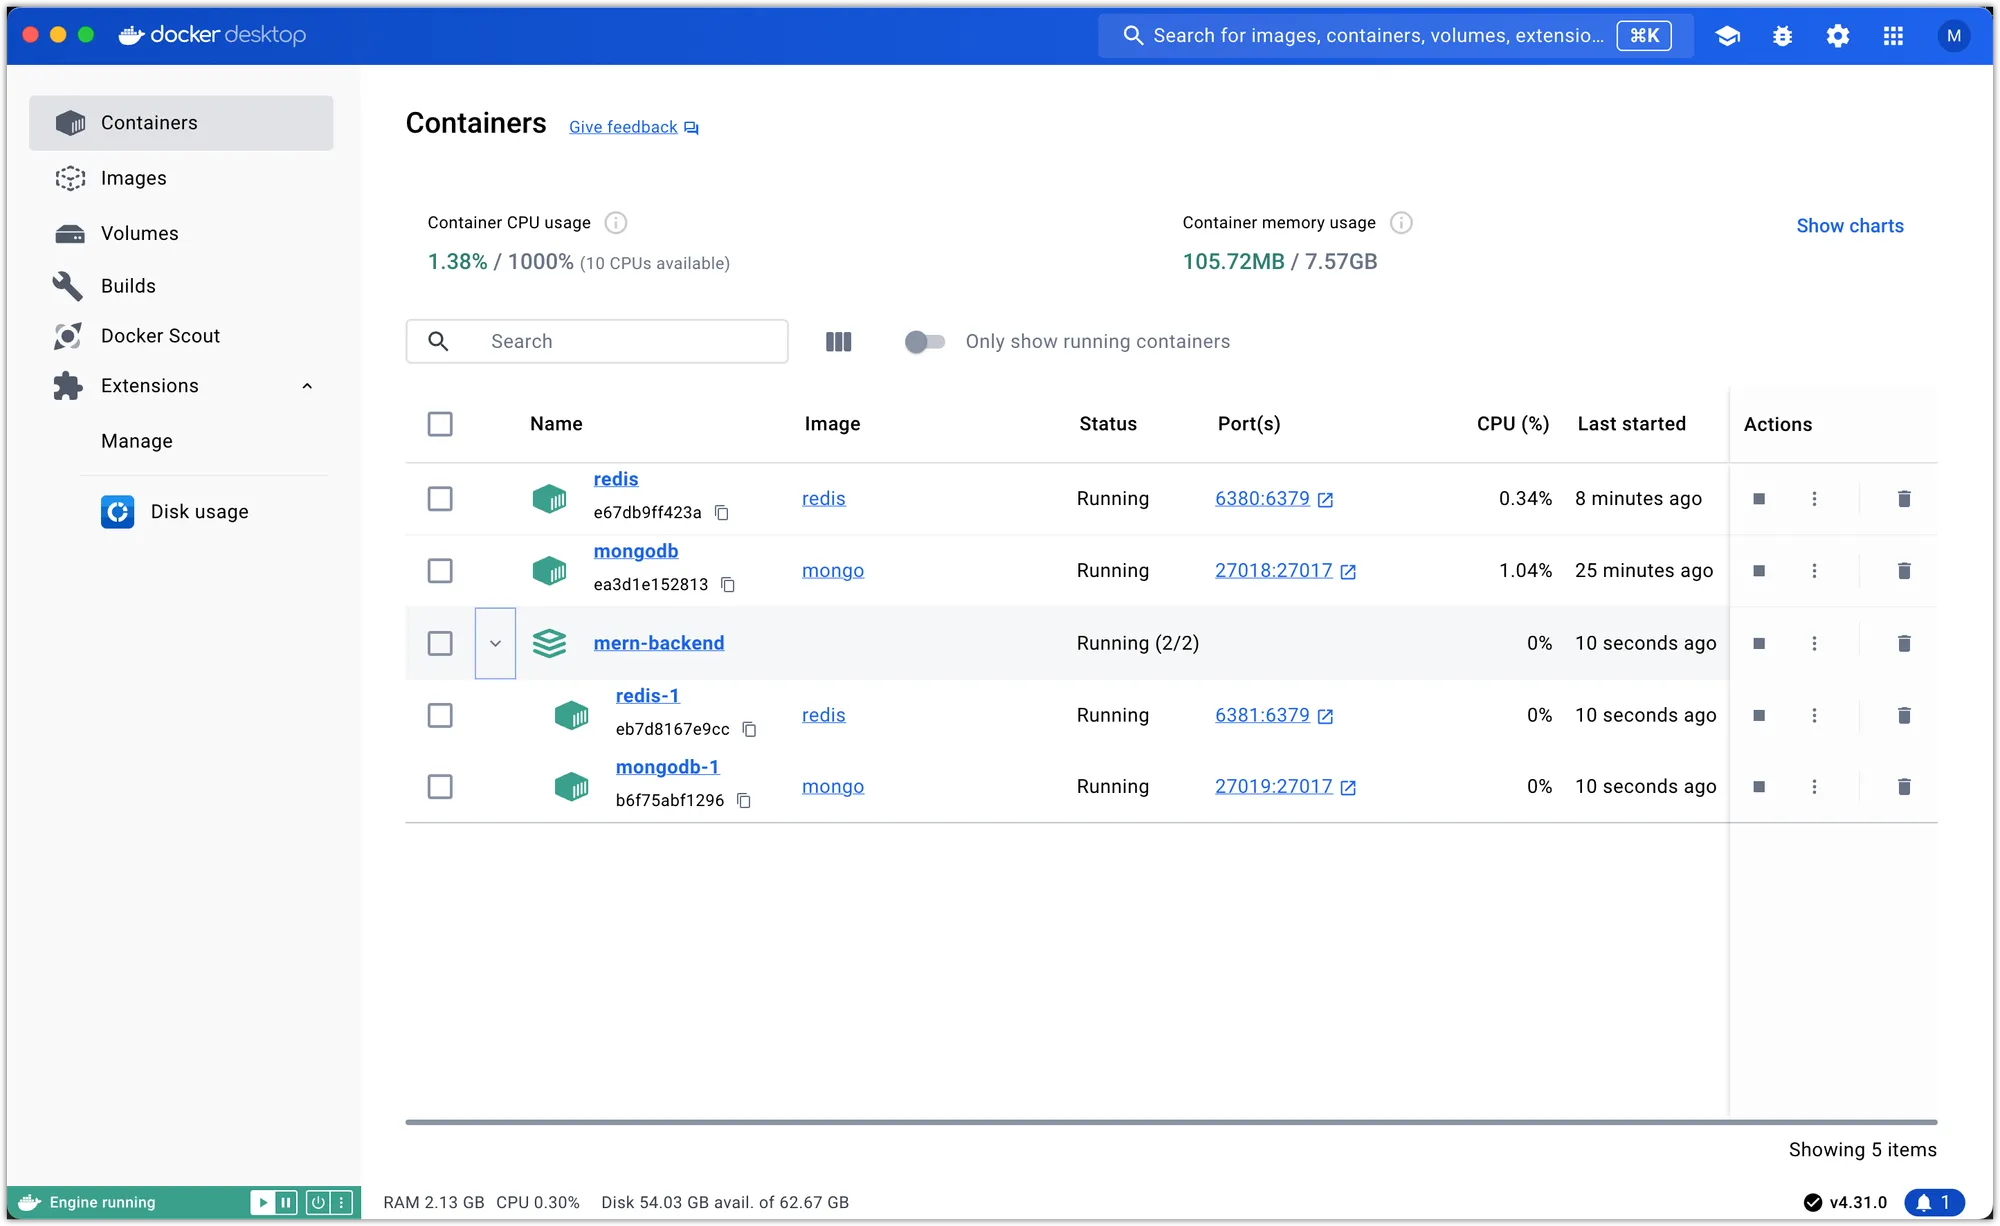Delete the mongodb-1 container
This screenshot has height=1226, width=2000.
click(1904, 787)
